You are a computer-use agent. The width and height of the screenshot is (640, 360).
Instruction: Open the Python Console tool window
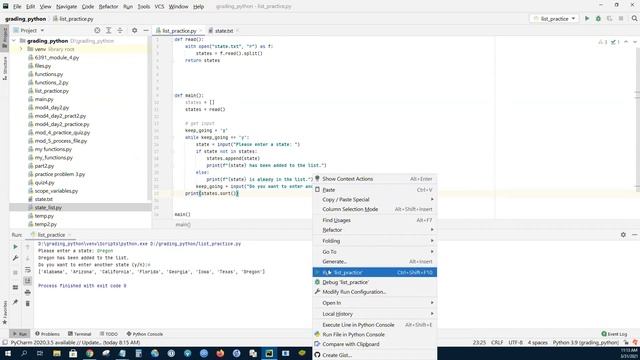click(x=144, y=334)
